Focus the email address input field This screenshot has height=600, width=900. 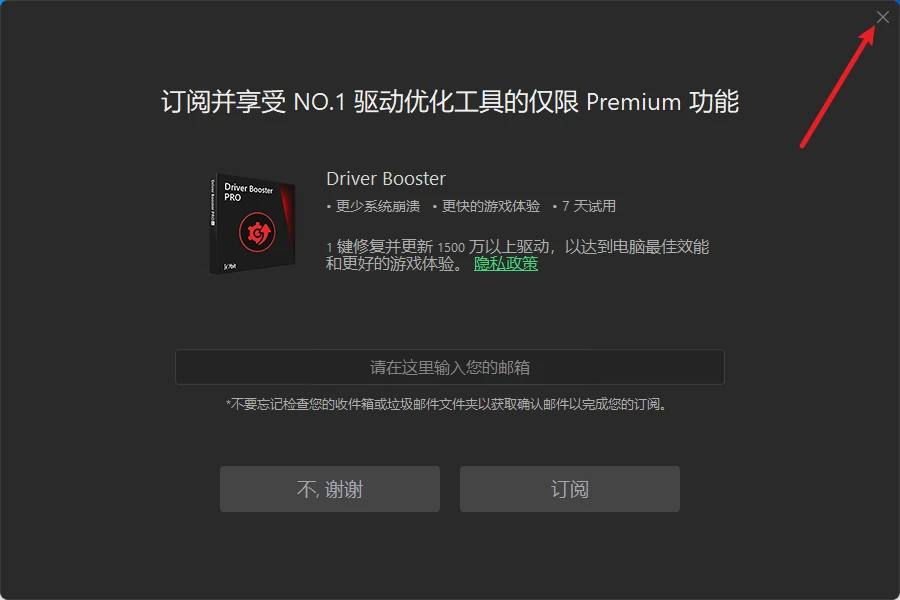[449, 367]
